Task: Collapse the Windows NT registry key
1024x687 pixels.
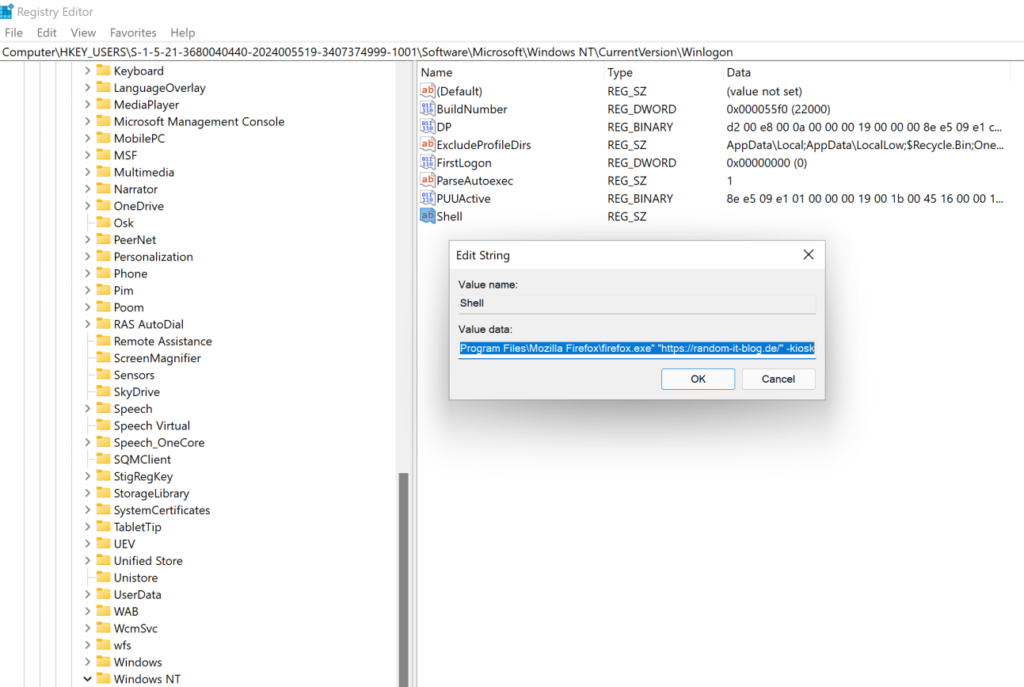Action: [x=88, y=679]
